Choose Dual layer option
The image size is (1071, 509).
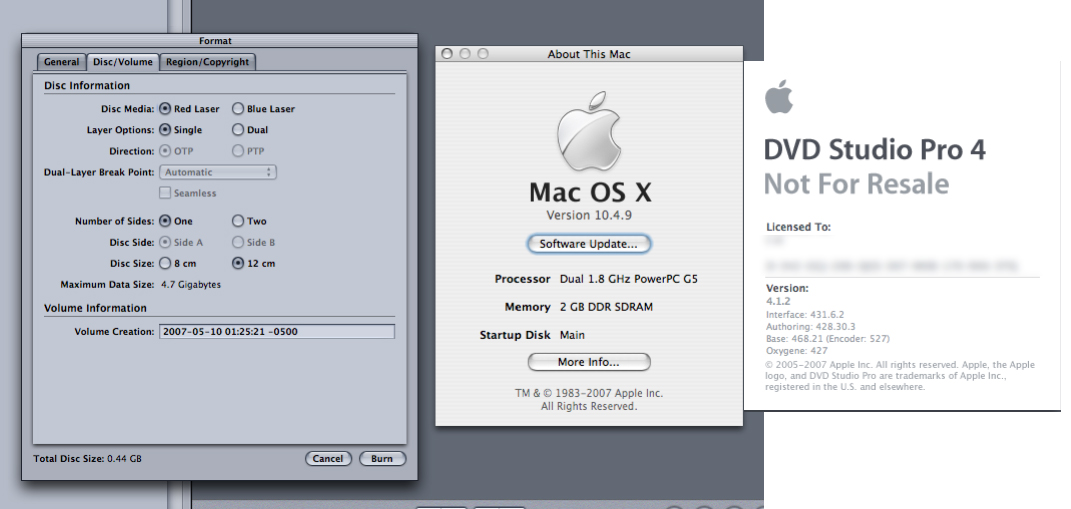[x=238, y=130]
